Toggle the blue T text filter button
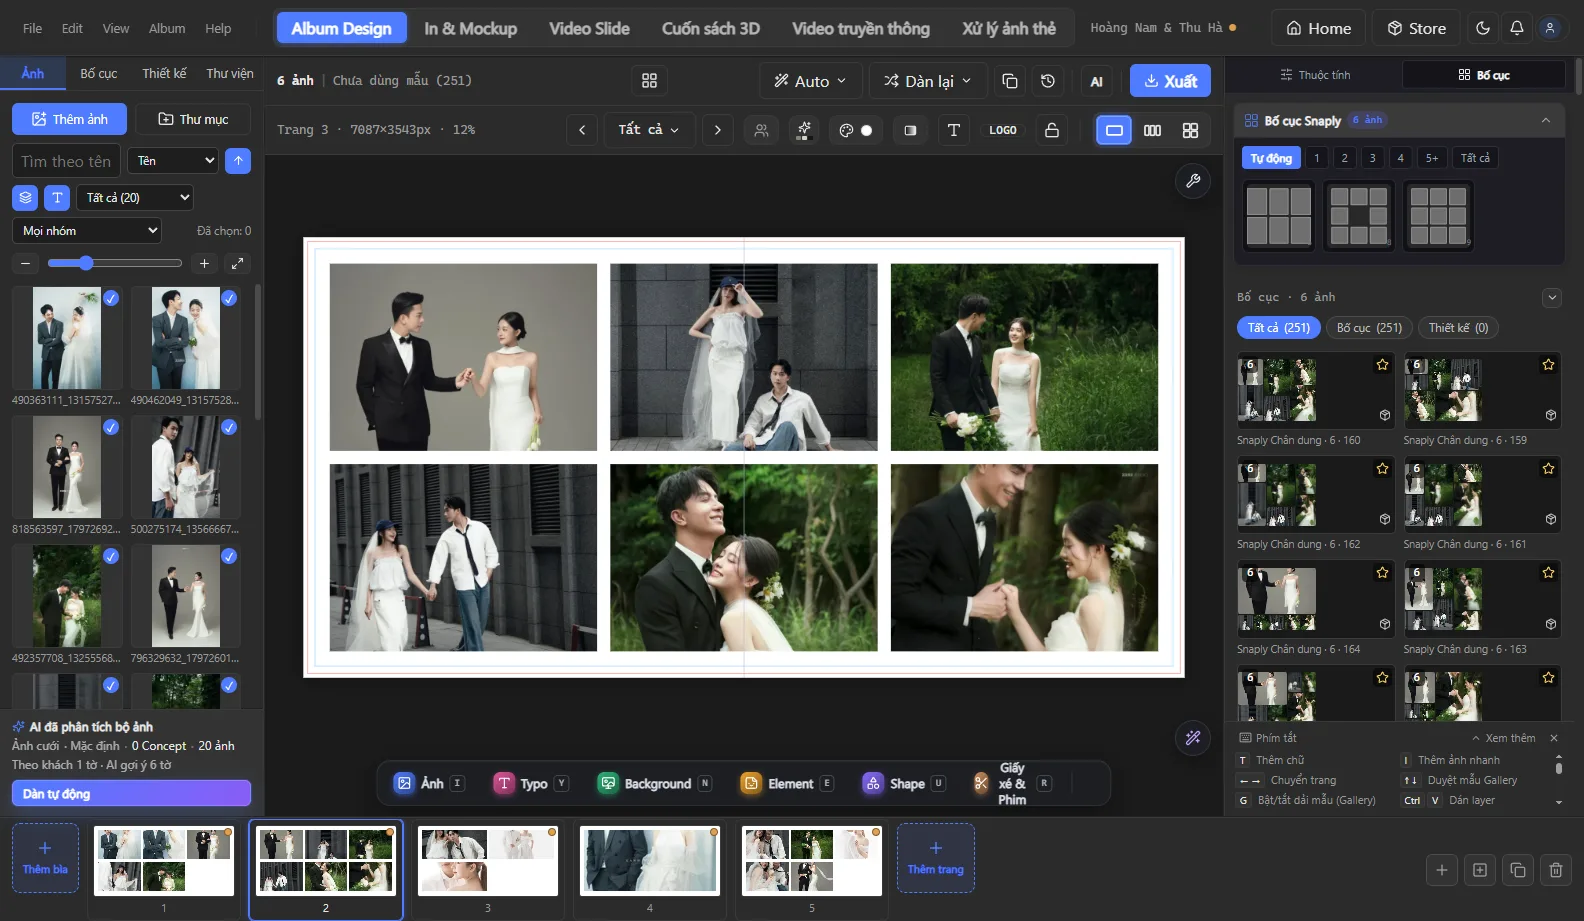Viewport: 1584px width, 921px height. click(57, 198)
